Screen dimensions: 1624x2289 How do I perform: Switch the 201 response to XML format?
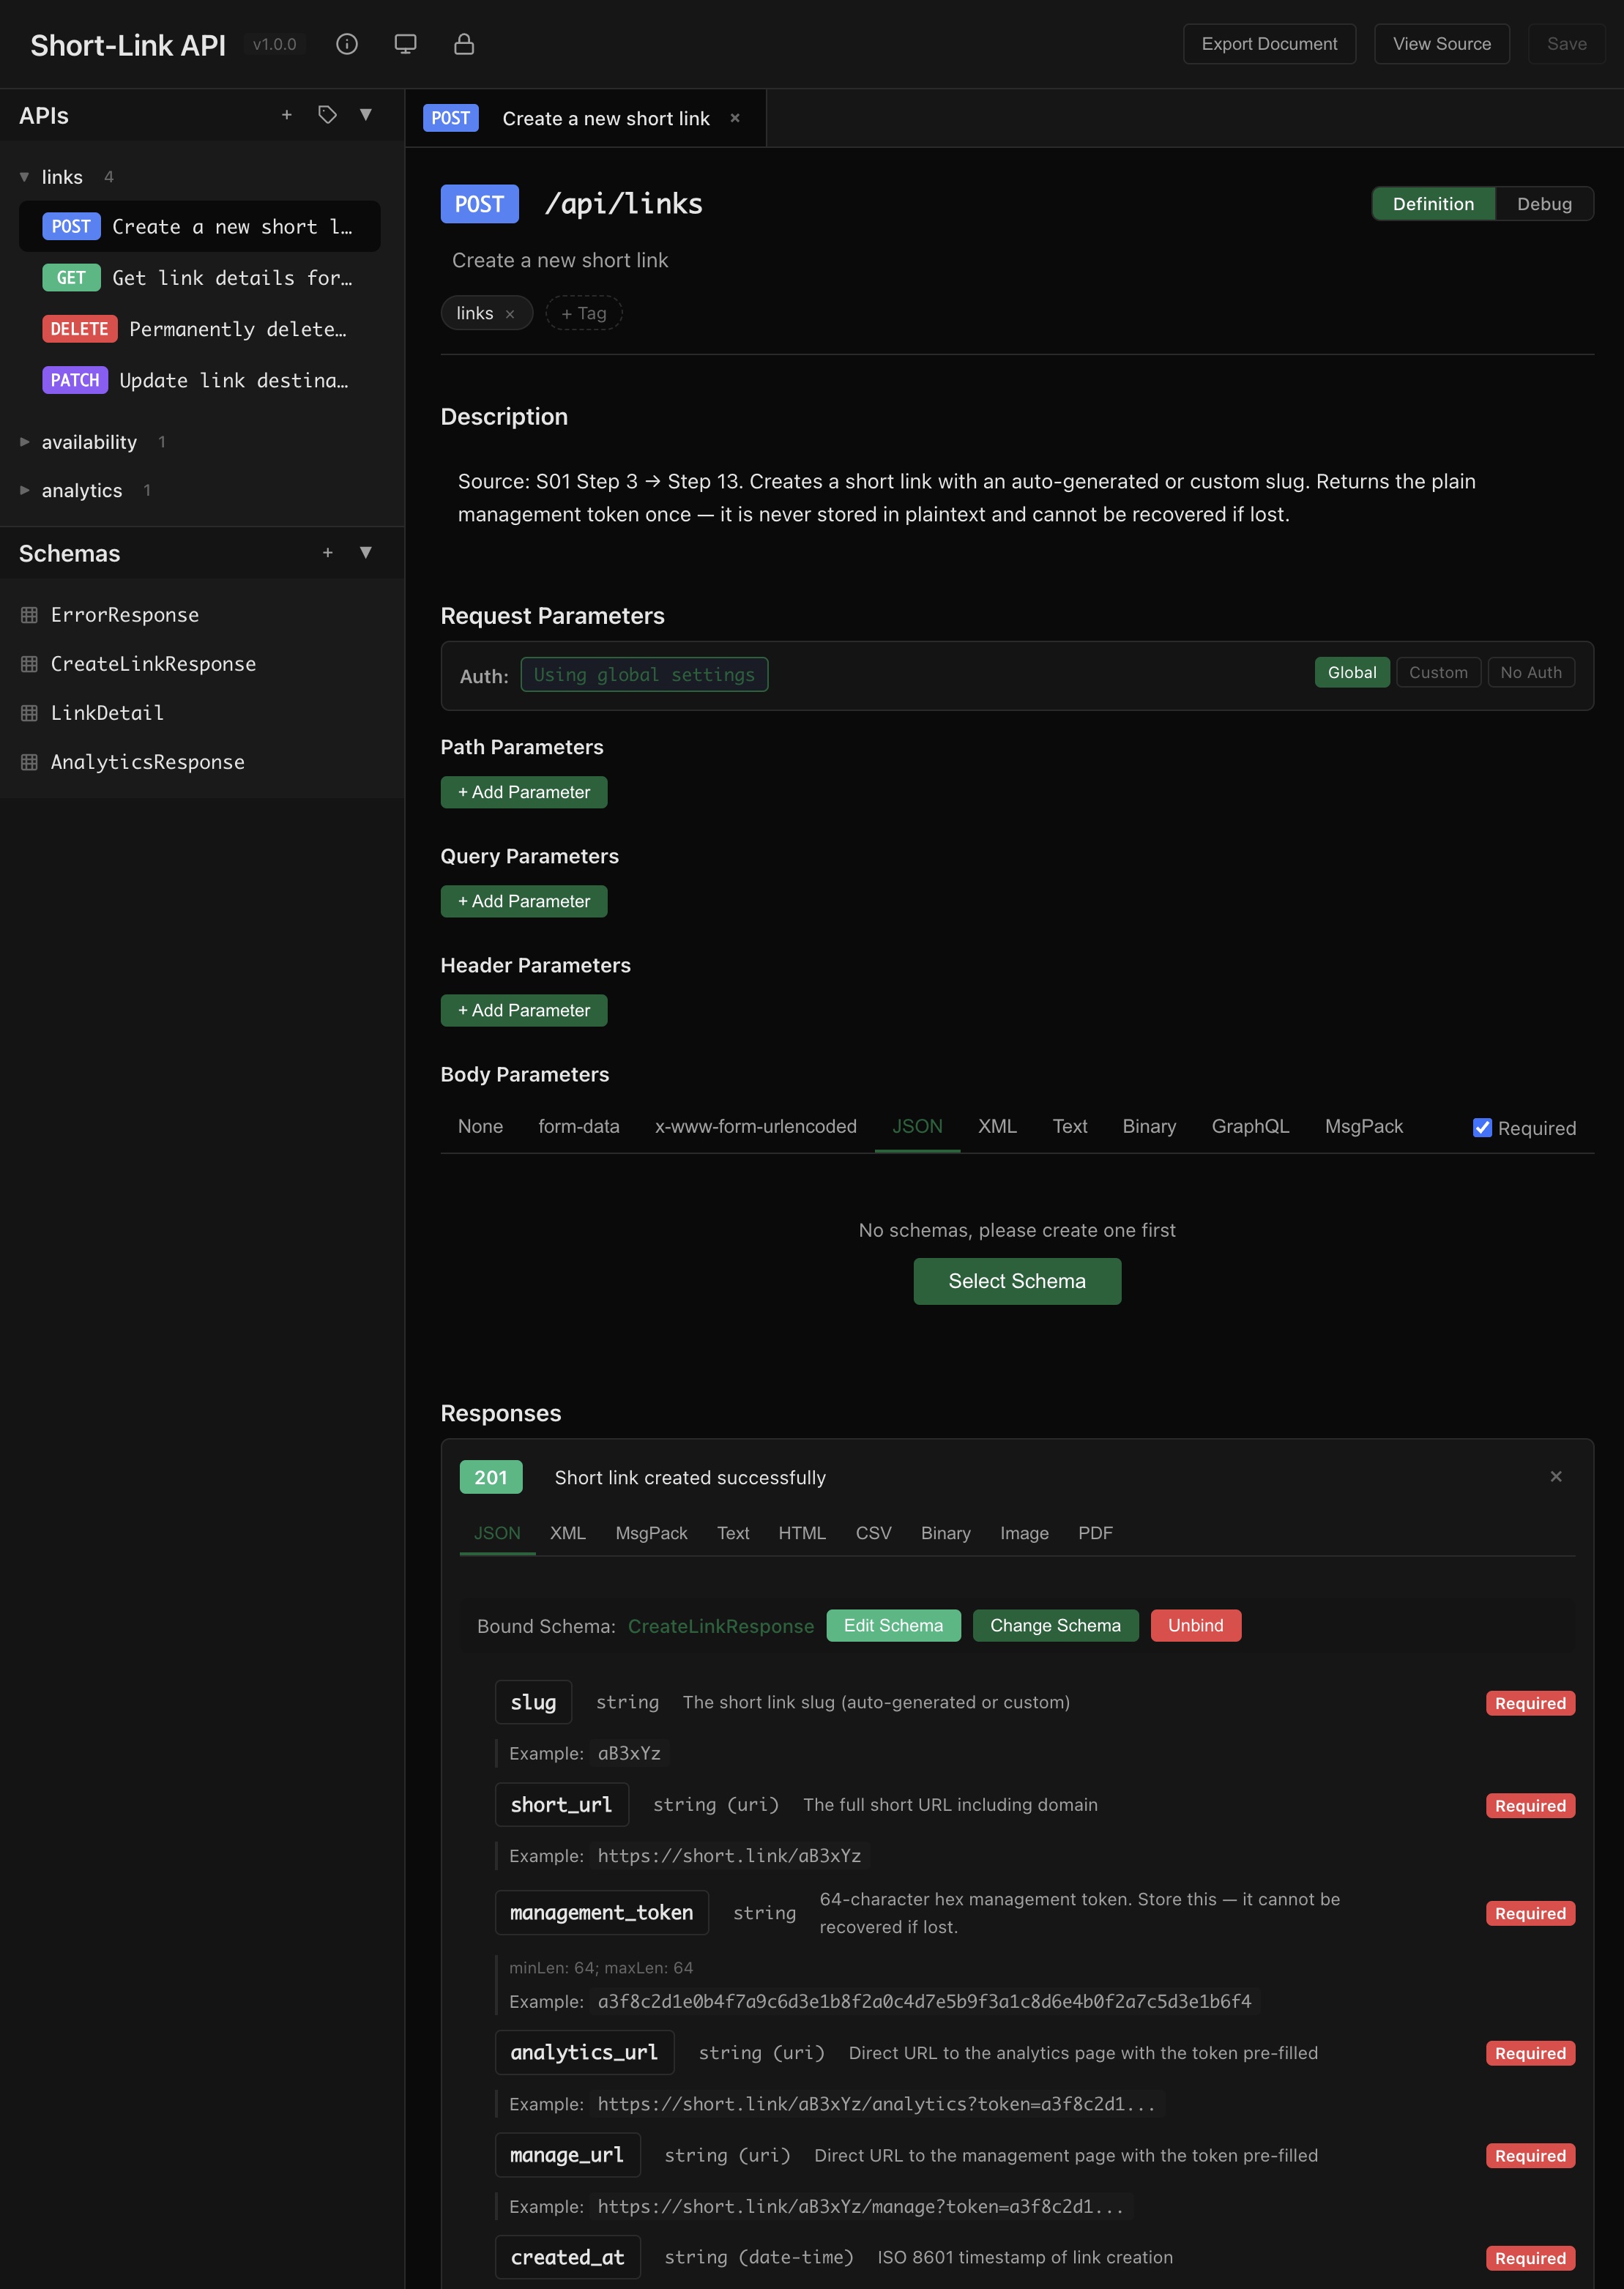pos(568,1532)
